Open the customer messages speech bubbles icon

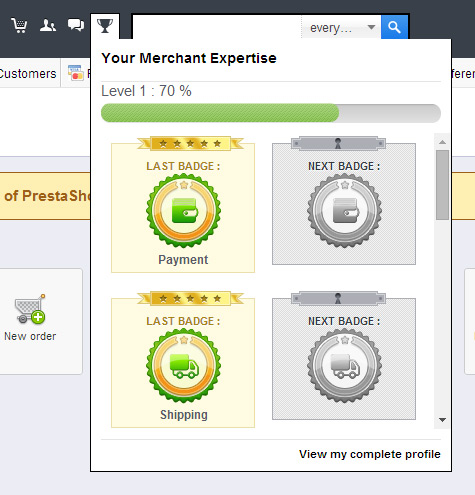click(76, 25)
